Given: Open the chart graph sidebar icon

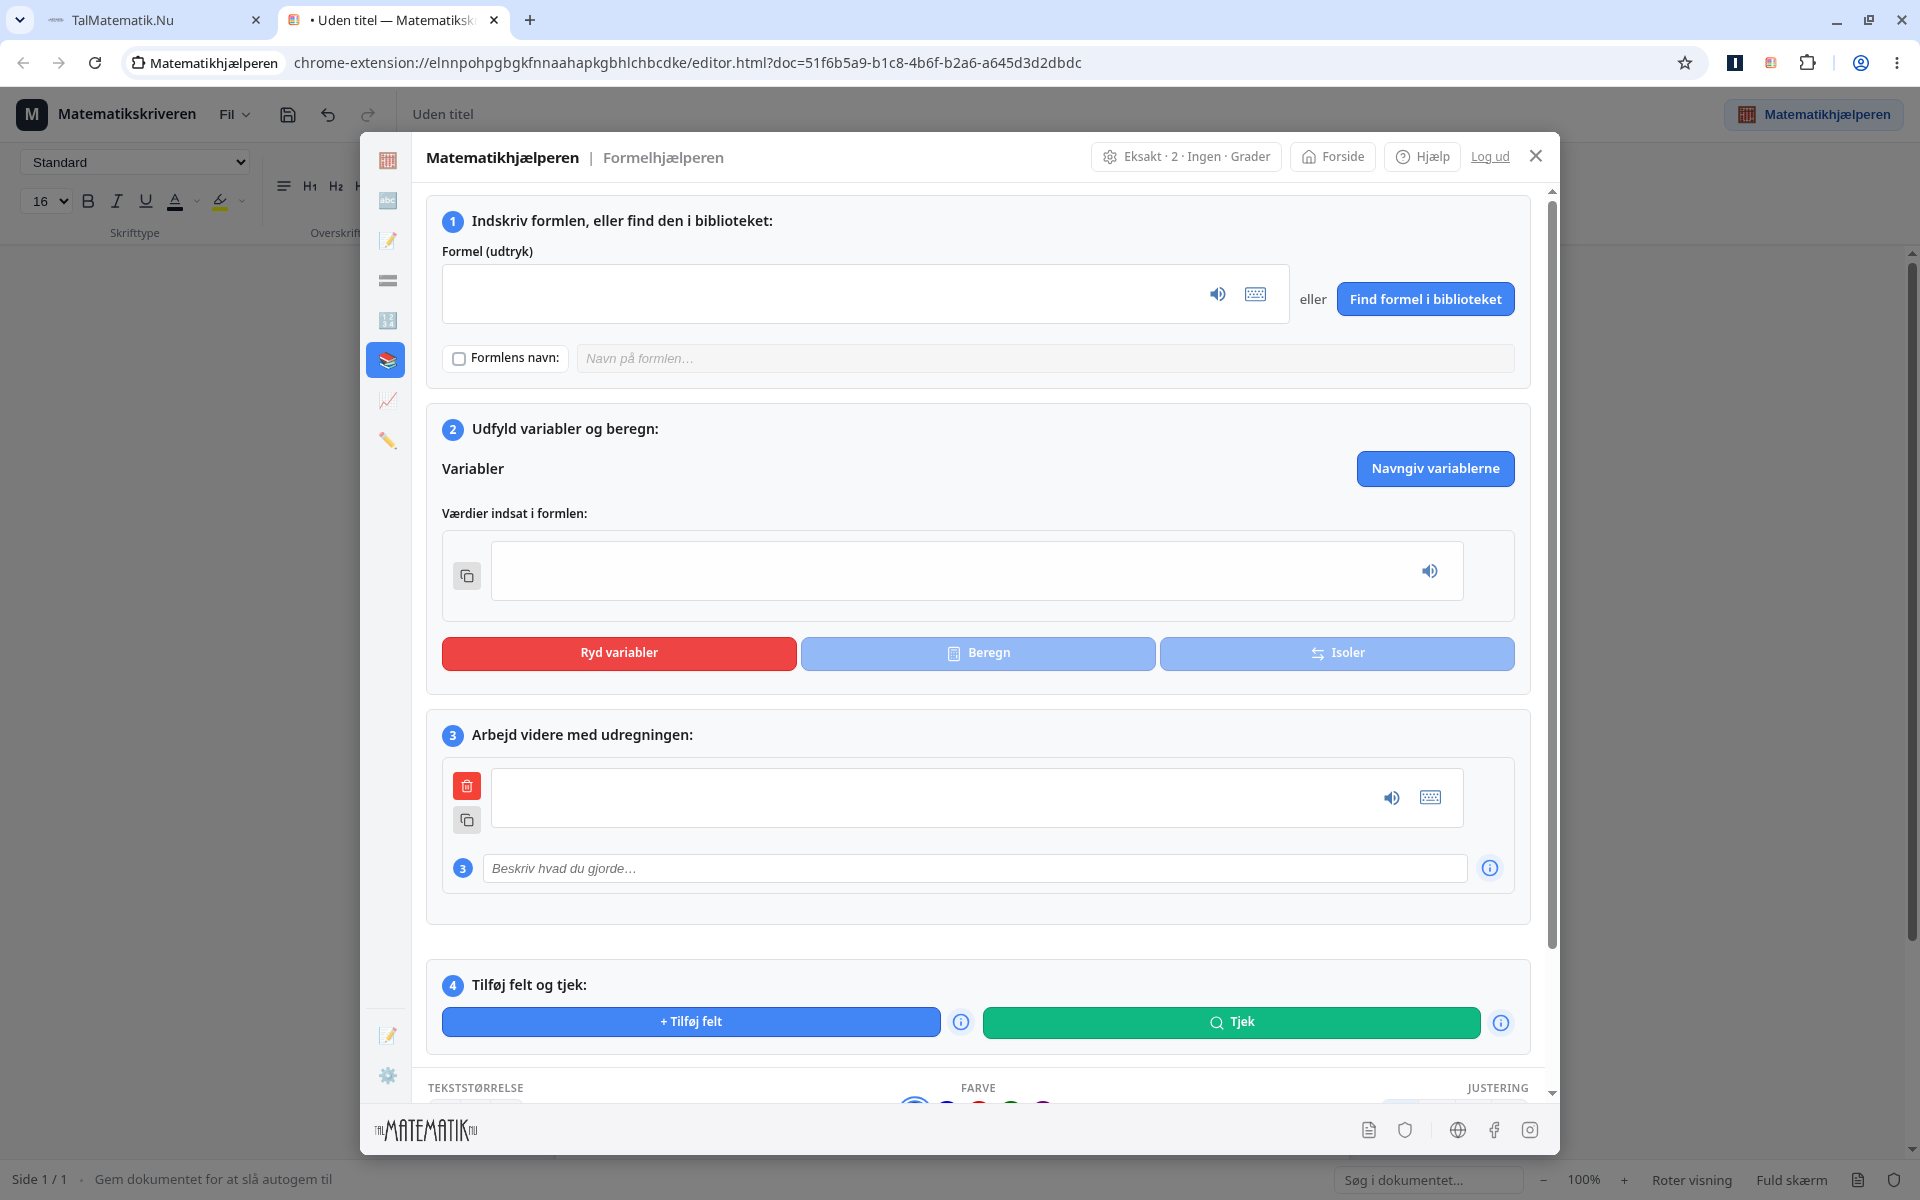Looking at the screenshot, I should click(x=388, y=401).
